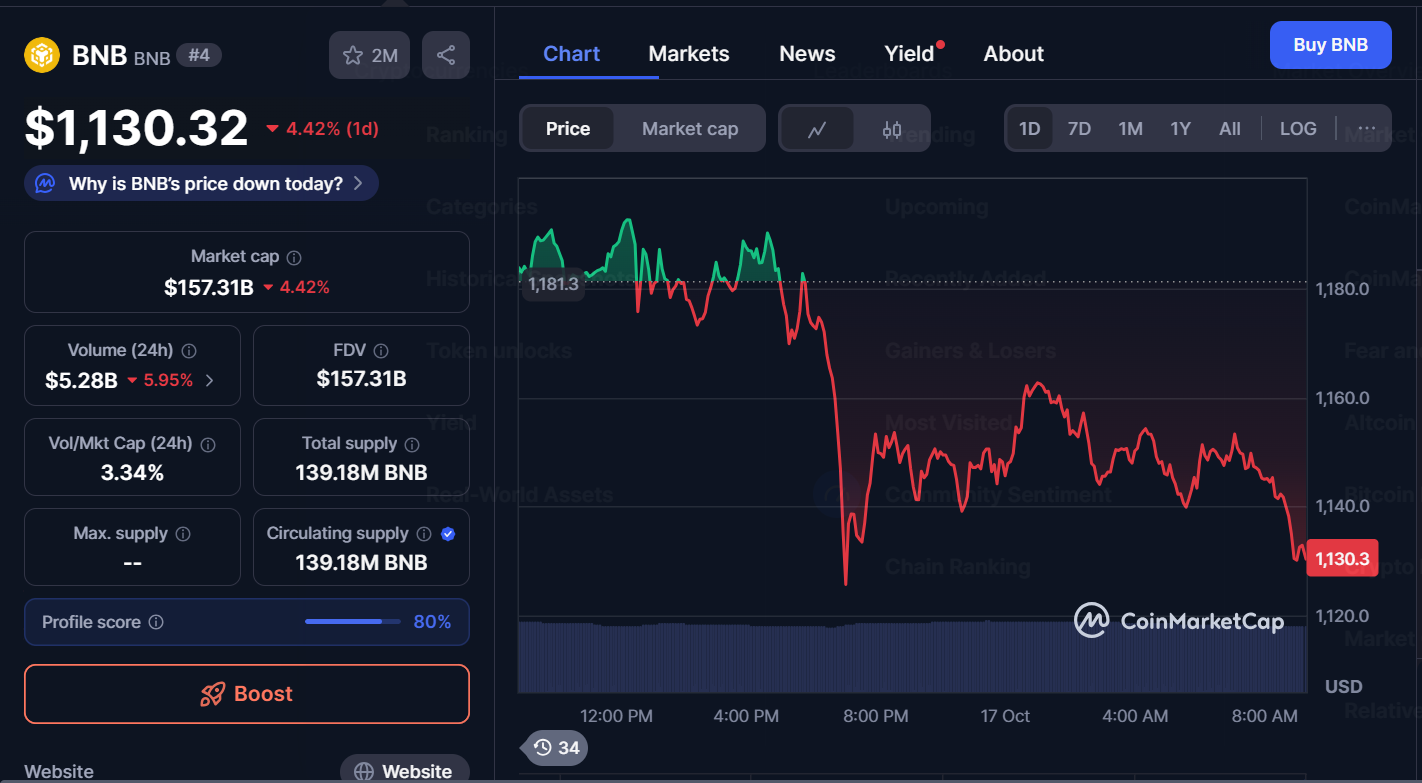Select the Market cap chart toggle
Screen dimensions: 1422x783
[x=690, y=129]
